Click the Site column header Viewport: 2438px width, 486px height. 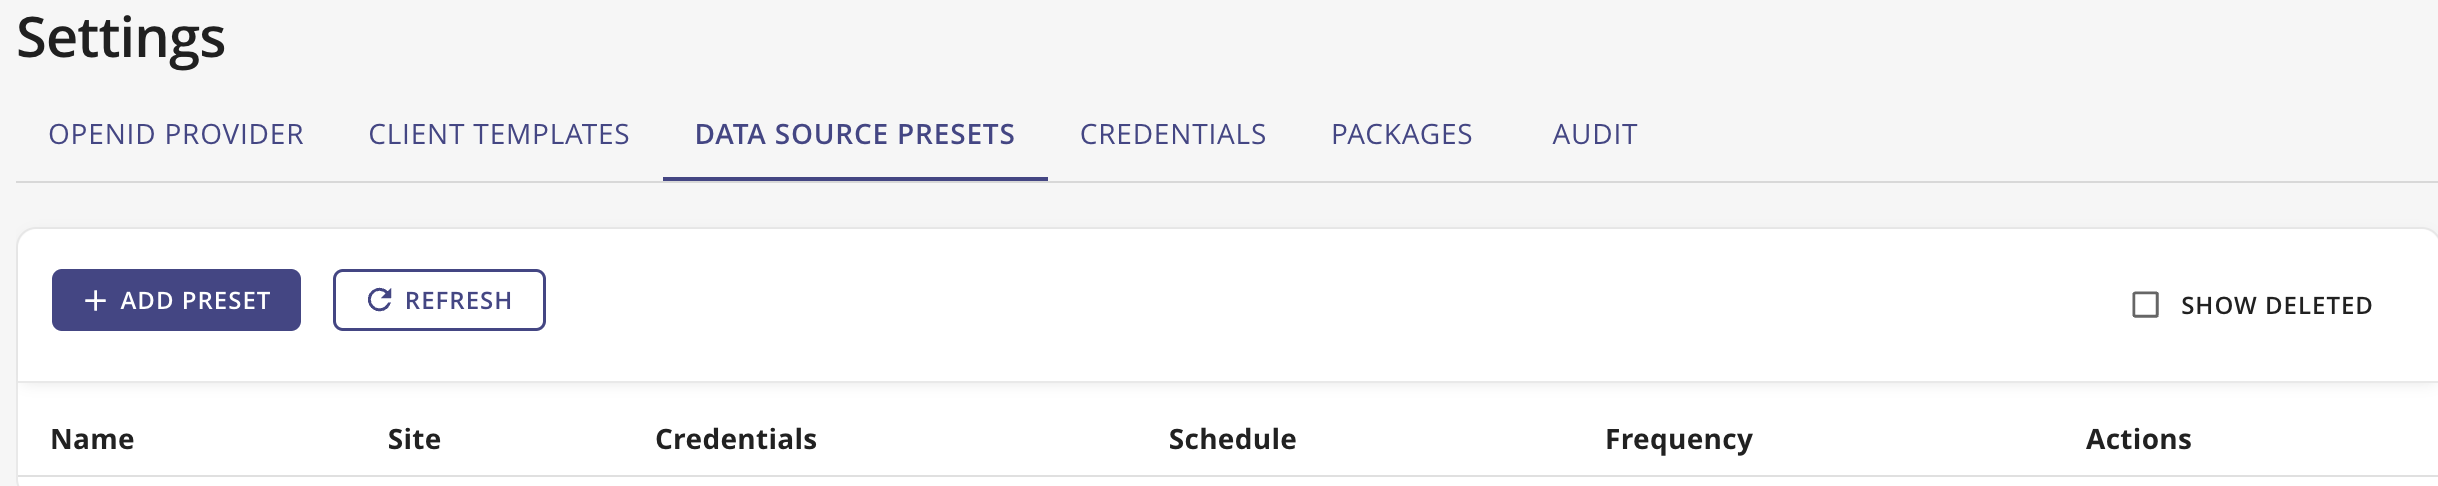coord(414,439)
